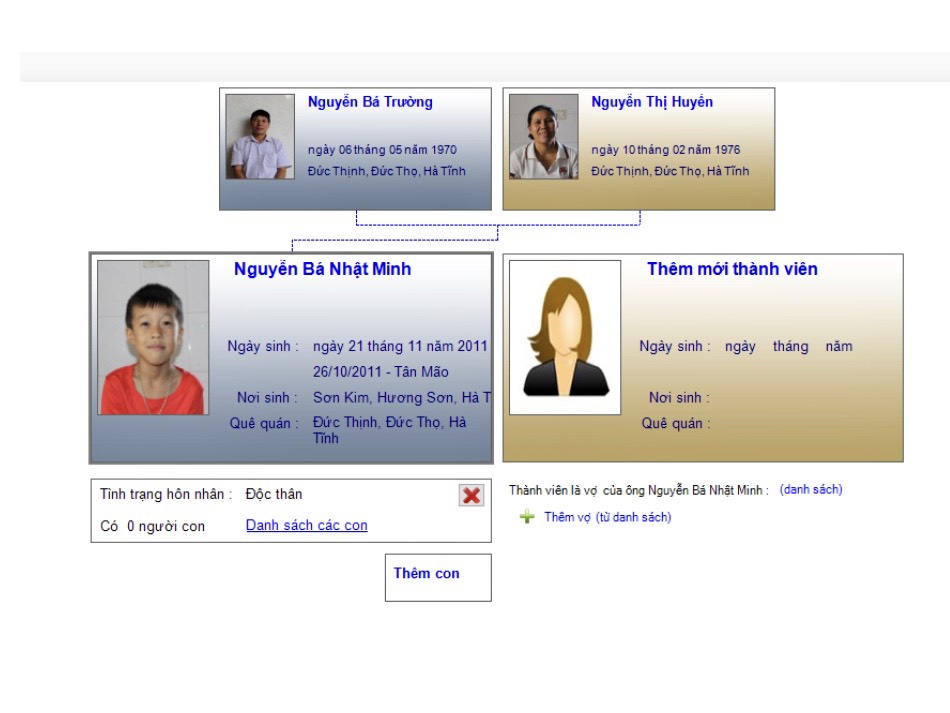The width and height of the screenshot is (950, 713).
Task: Open the Nguyễn Thị Huyền name link
Action: [652, 102]
